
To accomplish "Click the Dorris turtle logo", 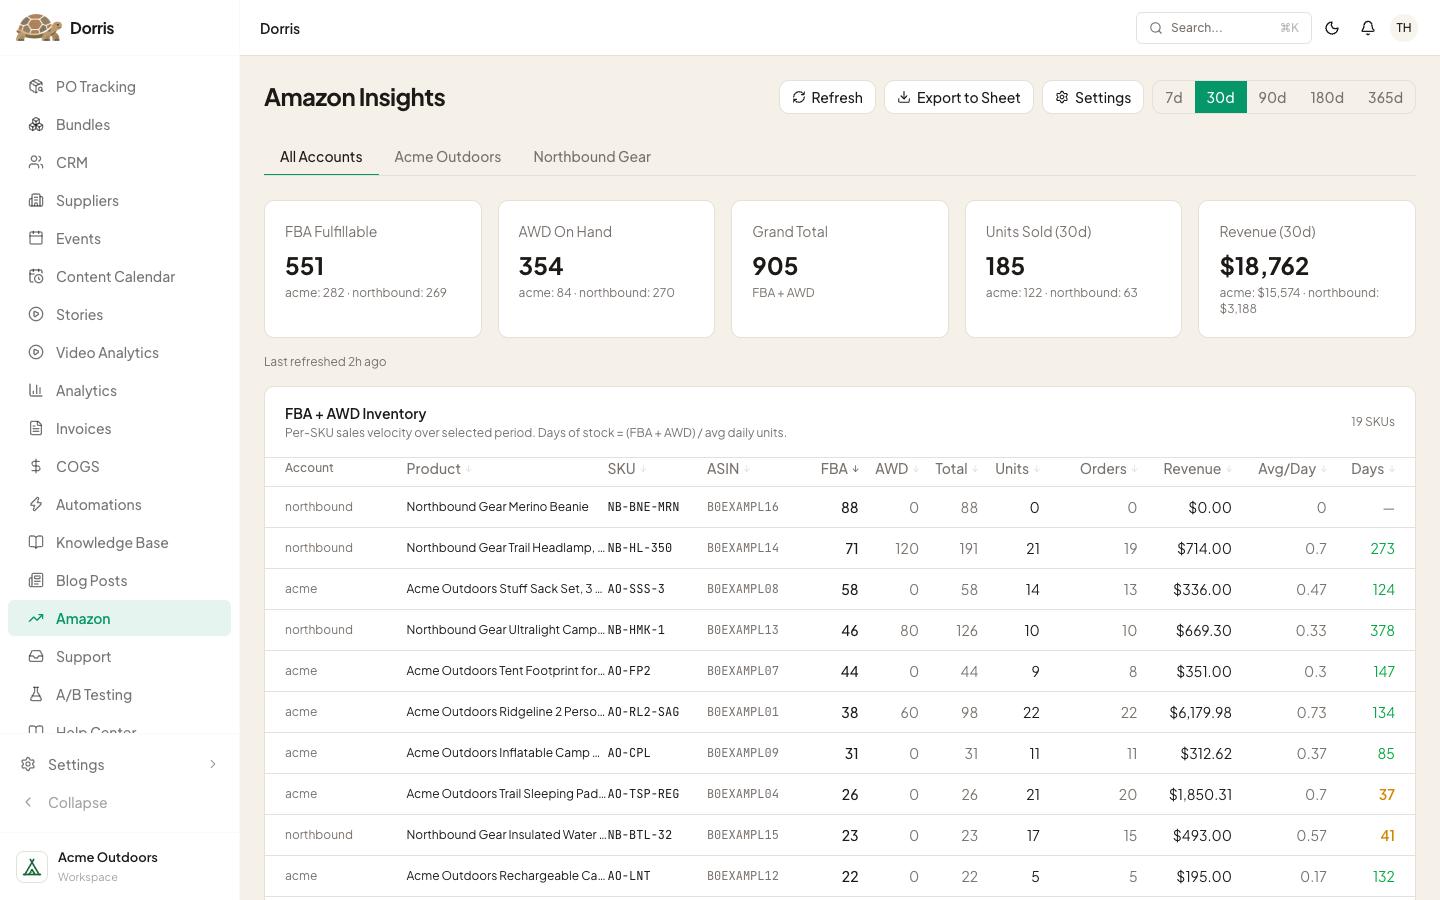I will coord(39,28).
